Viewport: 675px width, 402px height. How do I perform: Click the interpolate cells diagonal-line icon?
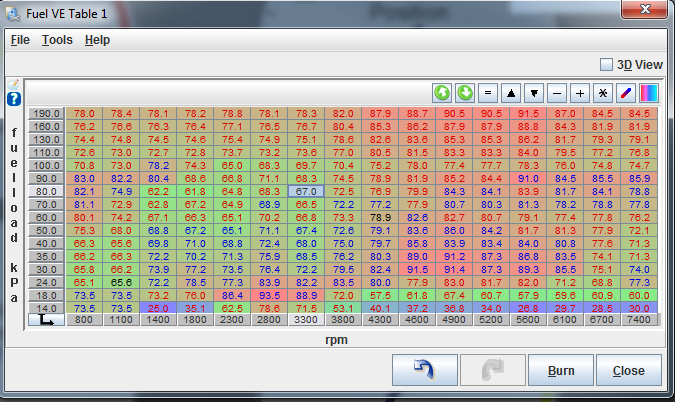pos(626,93)
